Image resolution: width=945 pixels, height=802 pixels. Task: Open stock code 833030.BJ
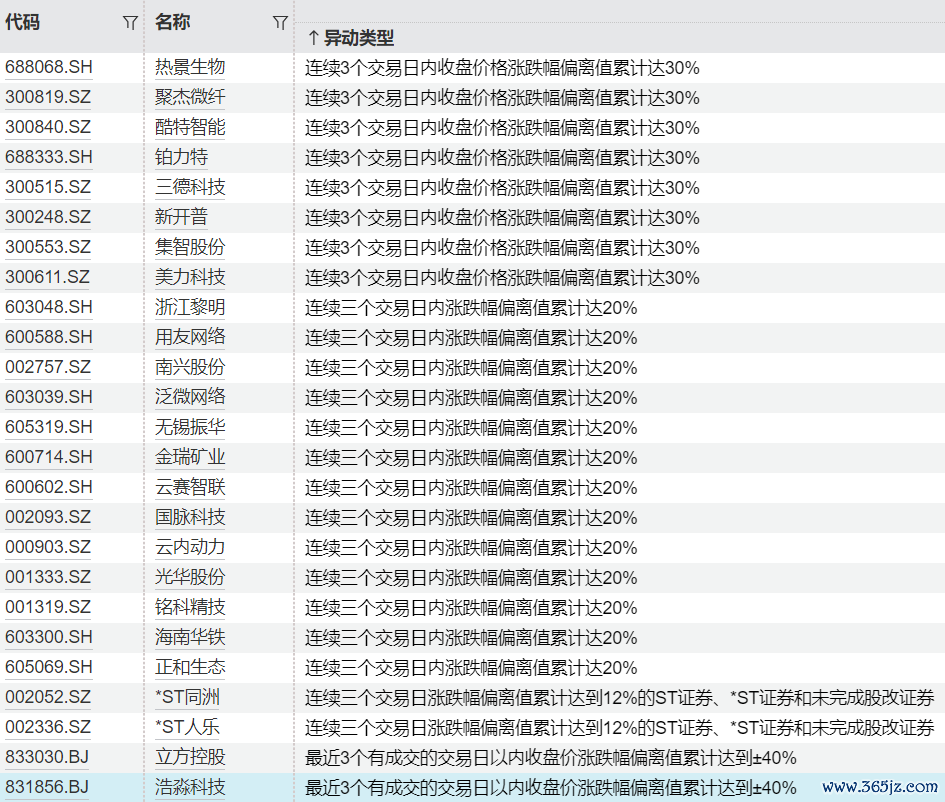click(x=47, y=757)
